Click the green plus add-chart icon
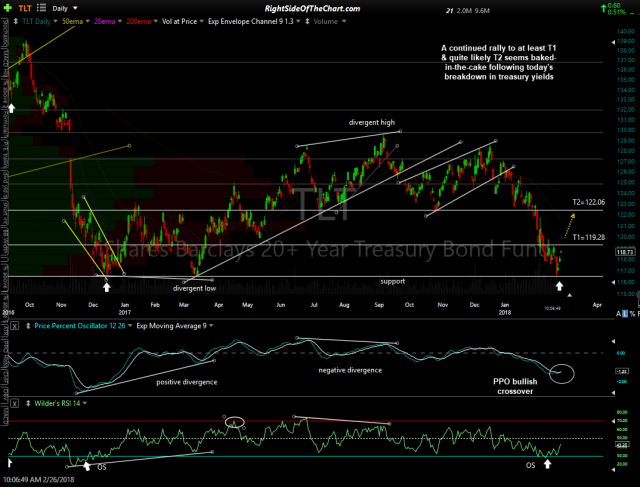Image resolution: width=640 pixels, height=487 pixels. coord(7,8)
